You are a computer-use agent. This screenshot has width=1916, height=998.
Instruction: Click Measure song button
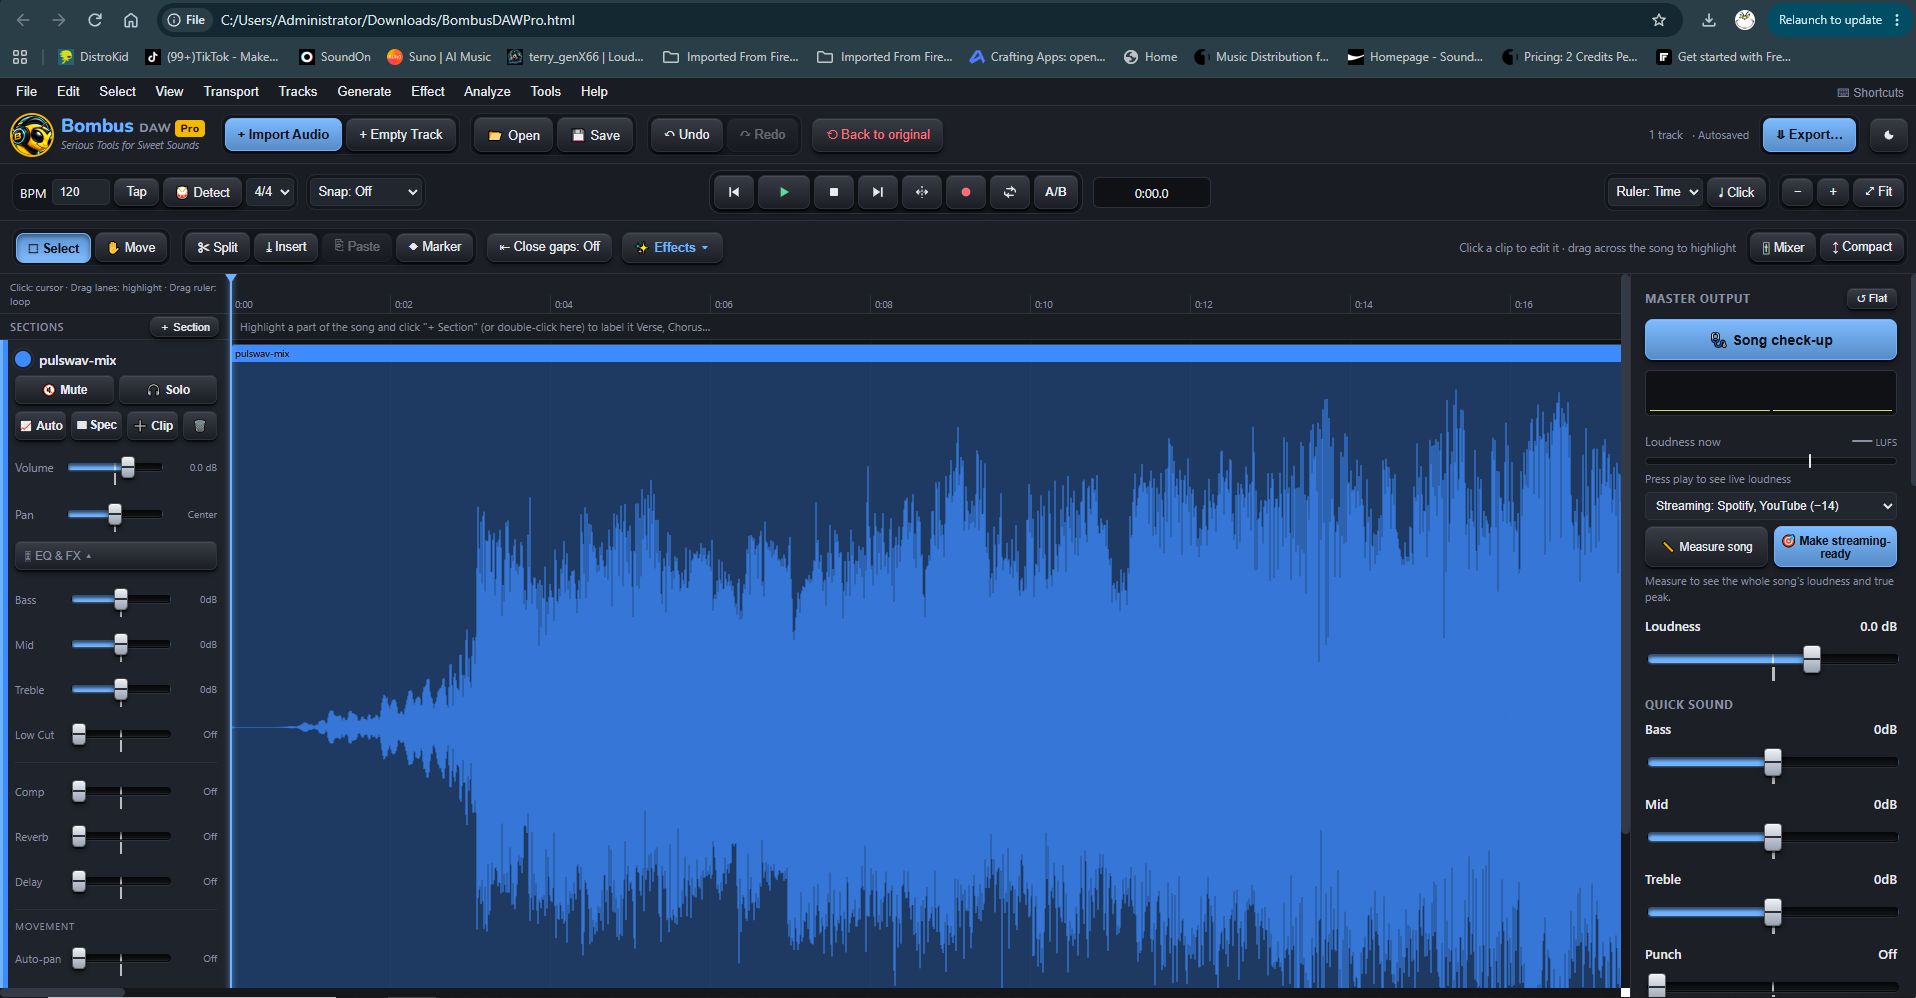(1706, 547)
